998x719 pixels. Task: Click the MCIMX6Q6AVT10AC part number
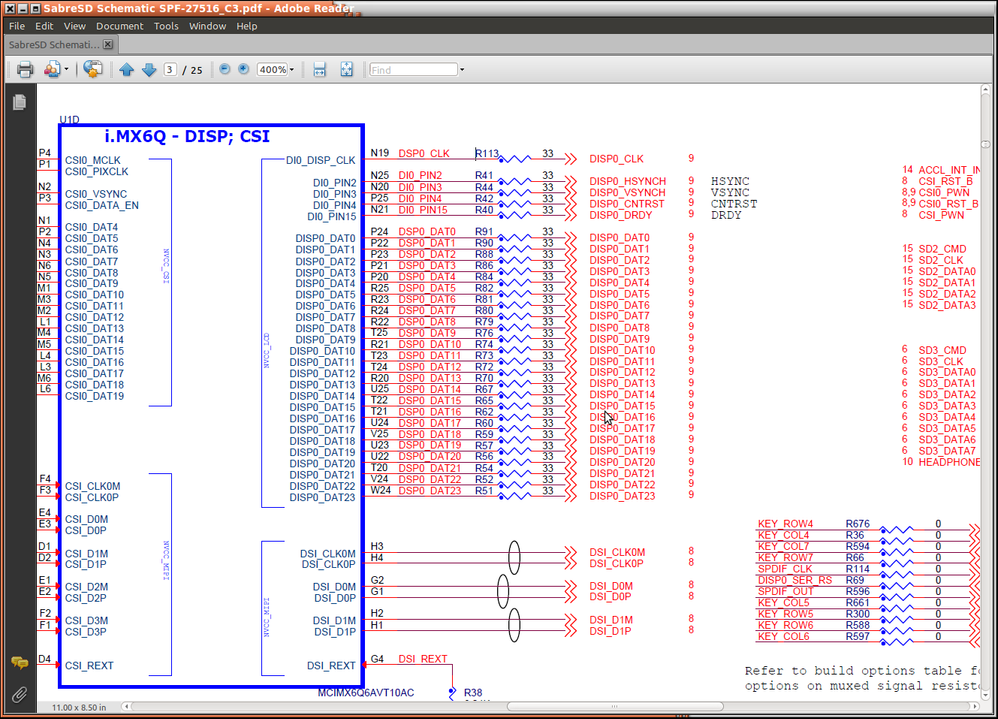point(366,692)
